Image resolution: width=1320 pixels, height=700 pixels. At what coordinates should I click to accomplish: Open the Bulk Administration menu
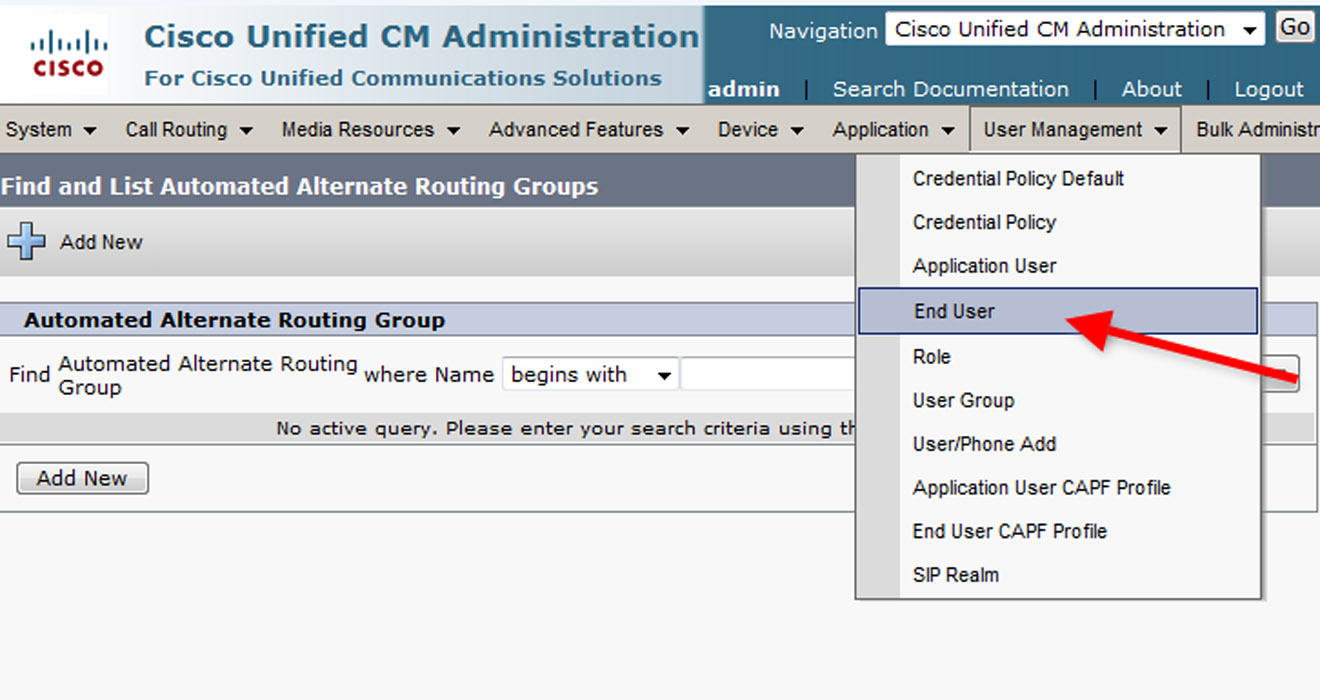pos(1256,130)
